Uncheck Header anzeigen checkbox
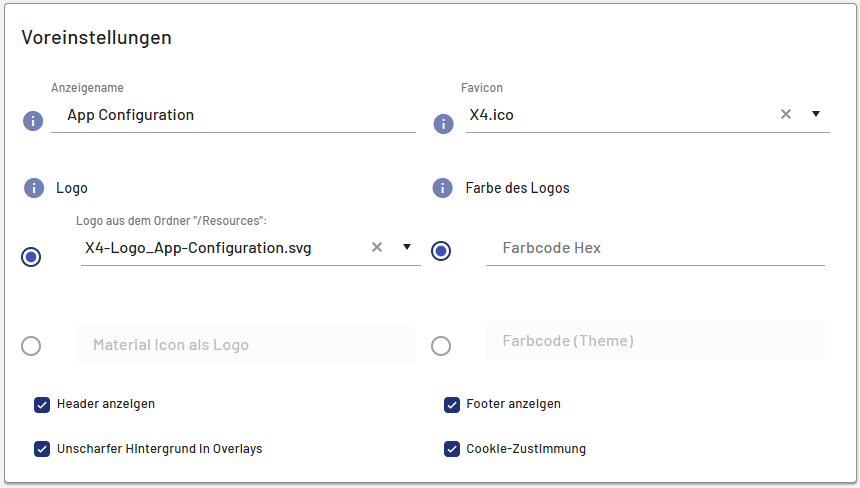The height and width of the screenshot is (488, 860). (x=42, y=404)
